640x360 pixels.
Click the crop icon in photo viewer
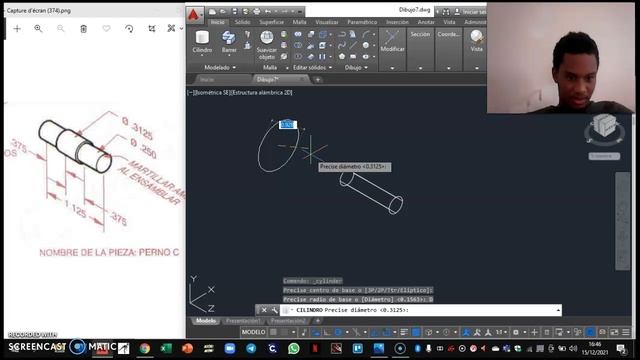[152, 29]
